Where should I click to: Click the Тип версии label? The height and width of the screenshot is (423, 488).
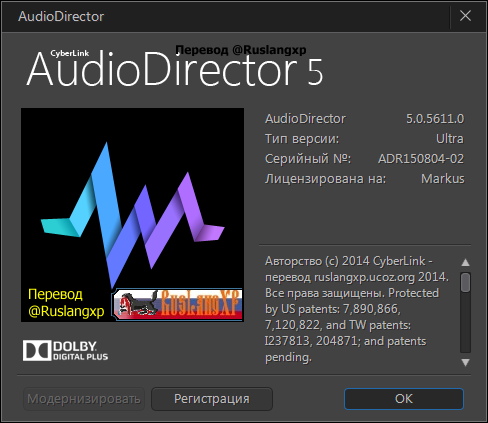[302, 139]
